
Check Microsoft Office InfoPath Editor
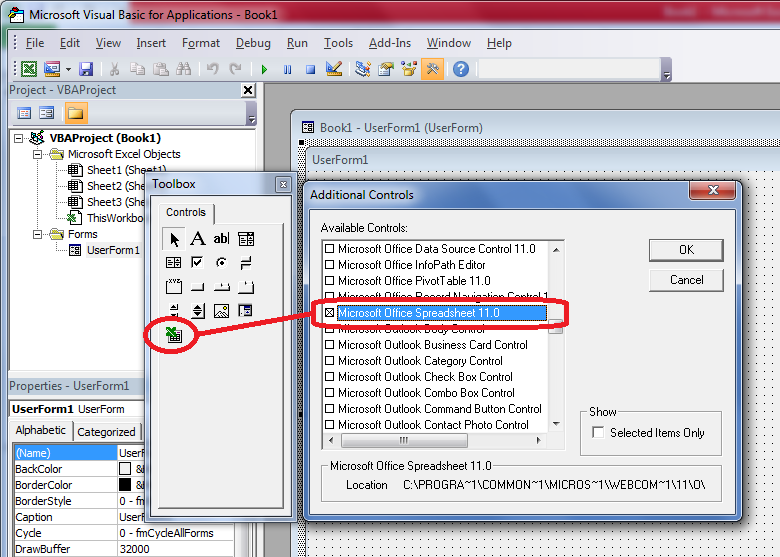(329, 265)
